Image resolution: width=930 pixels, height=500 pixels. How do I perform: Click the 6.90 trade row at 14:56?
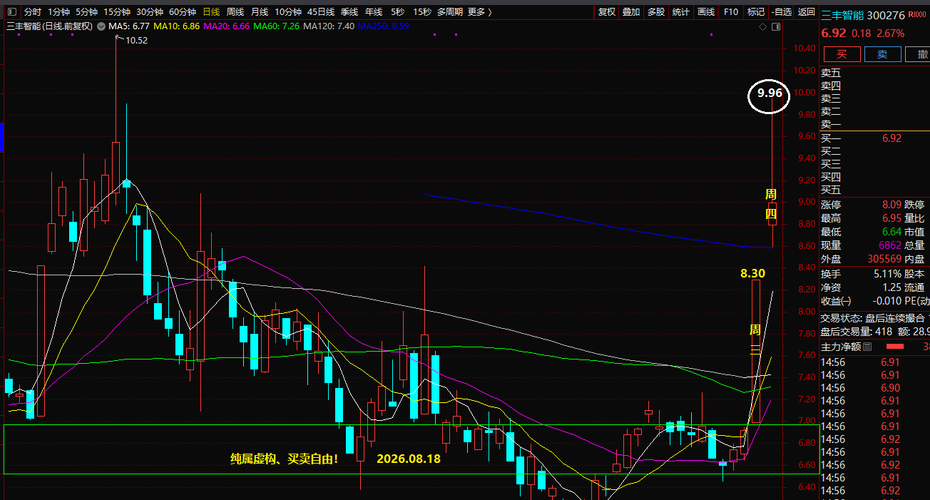[x=875, y=388]
